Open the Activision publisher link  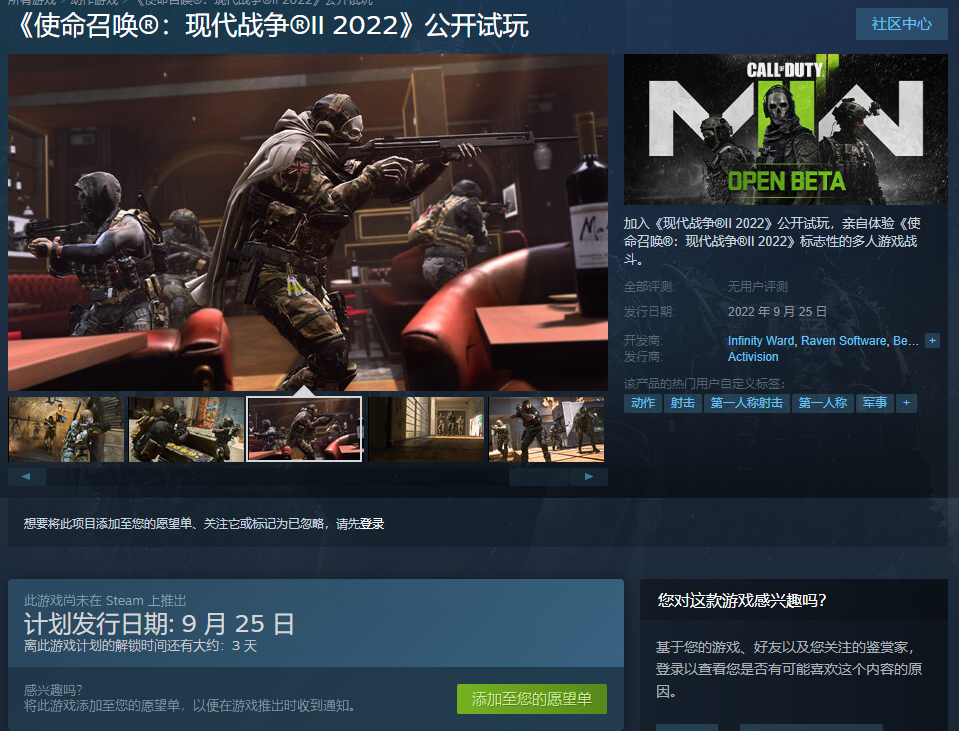point(753,357)
